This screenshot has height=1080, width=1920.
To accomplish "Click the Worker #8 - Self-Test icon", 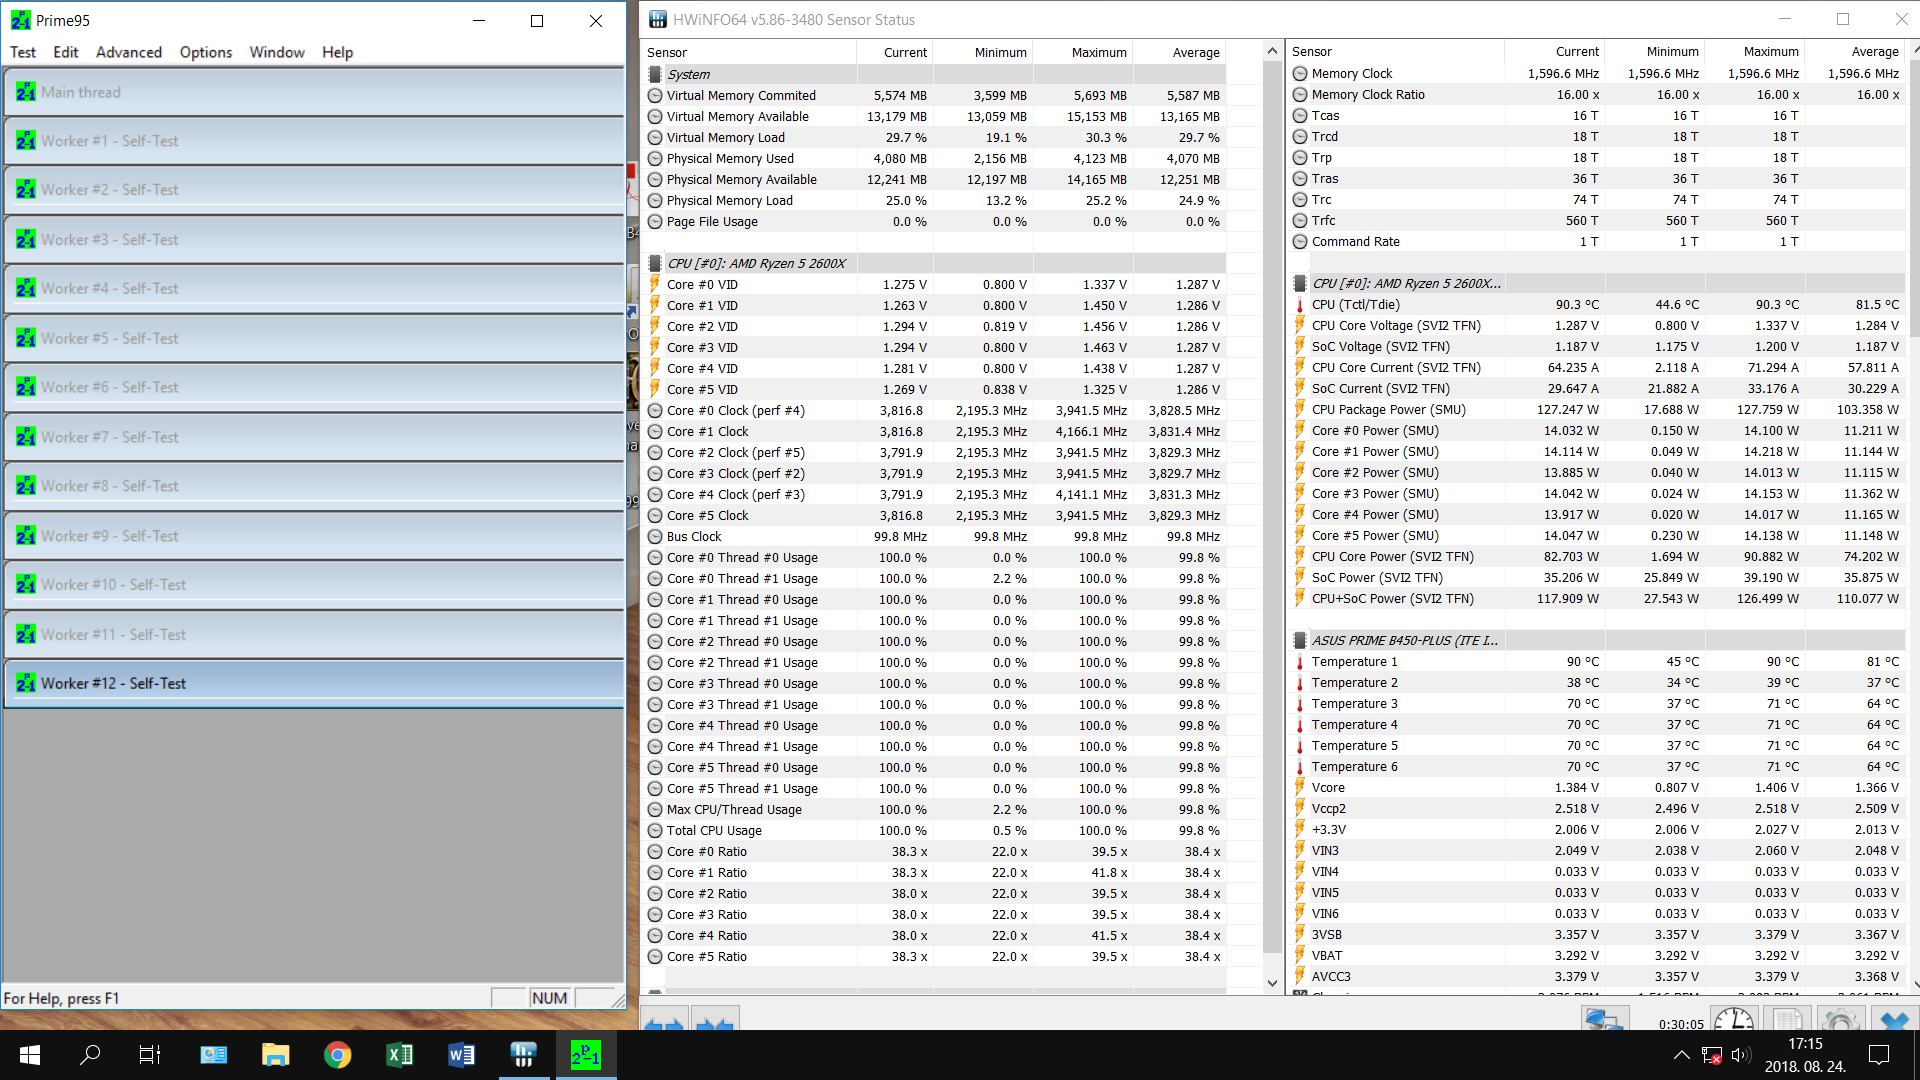I will pyautogui.click(x=26, y=487).
